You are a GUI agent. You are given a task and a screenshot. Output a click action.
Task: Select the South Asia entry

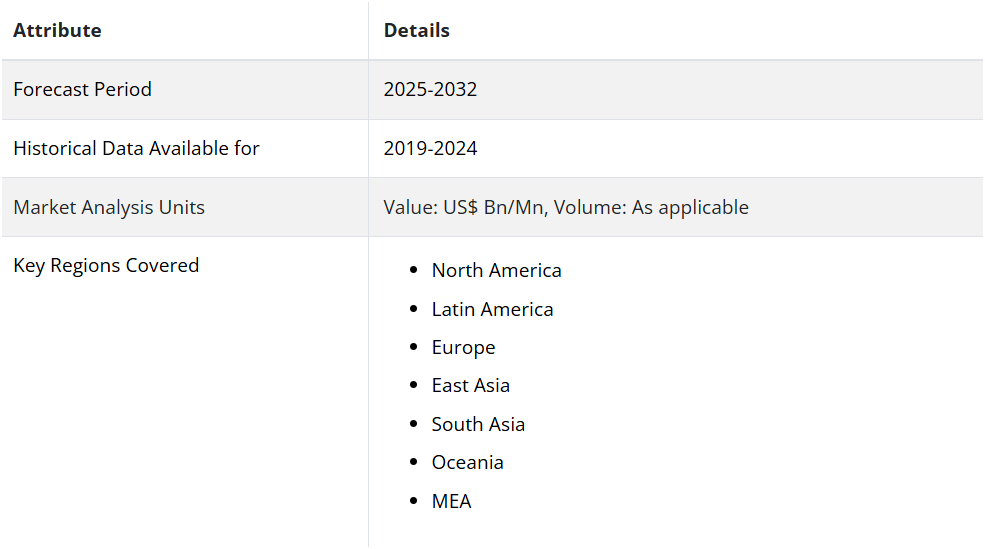click(x=478, y=425)
